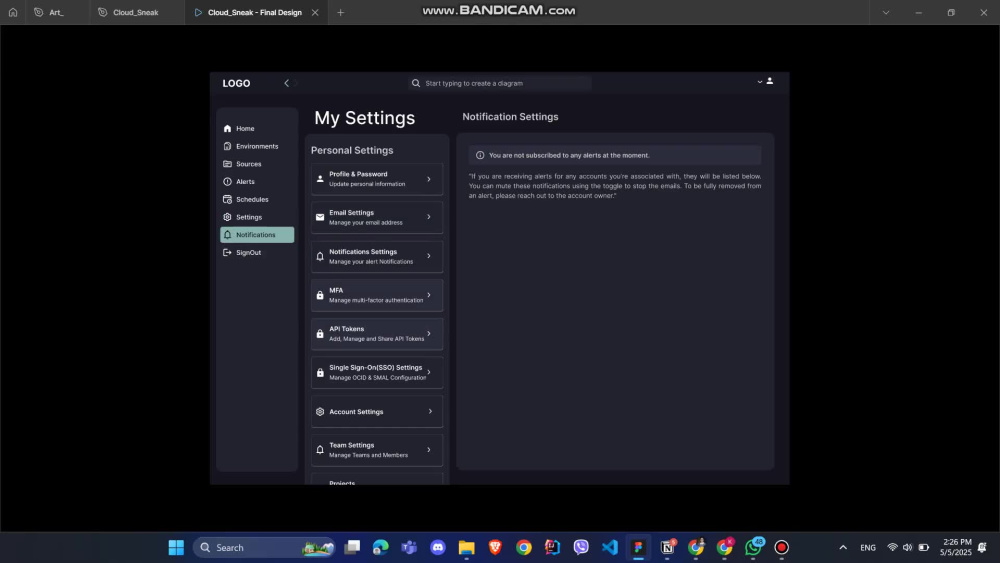The height and width of the screenshot is (563, 1000).
Task: Click the bell icon on Team Settings
Action: pos(320,450)
